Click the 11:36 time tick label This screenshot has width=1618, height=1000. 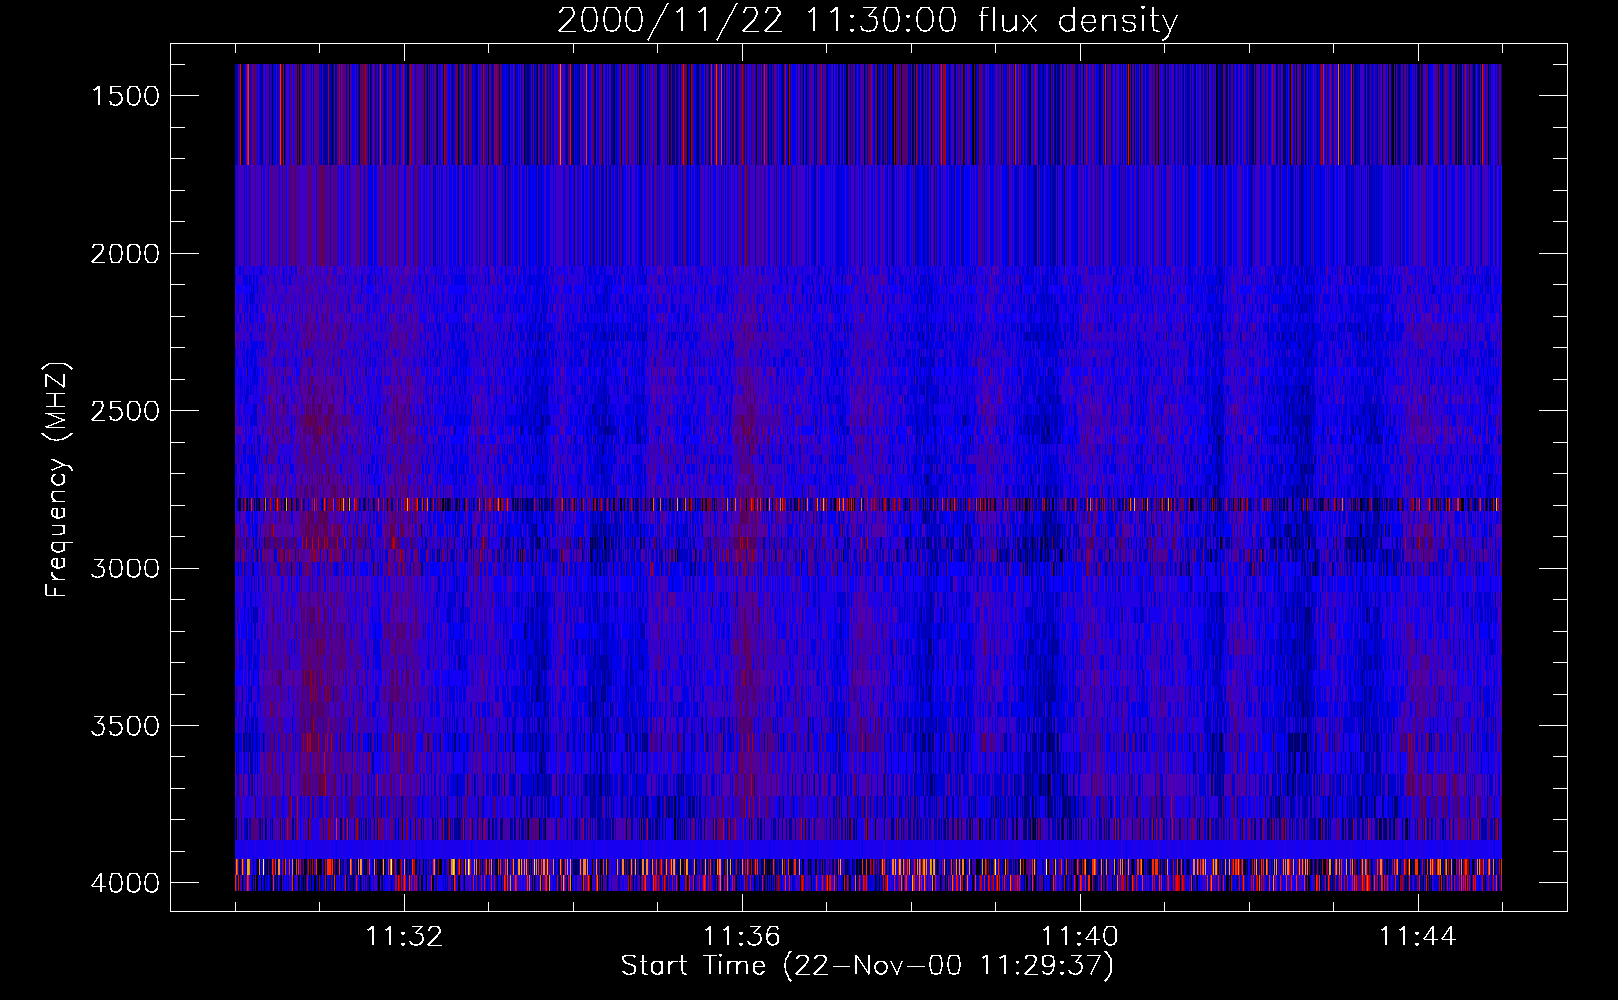(x=742, y=937)
